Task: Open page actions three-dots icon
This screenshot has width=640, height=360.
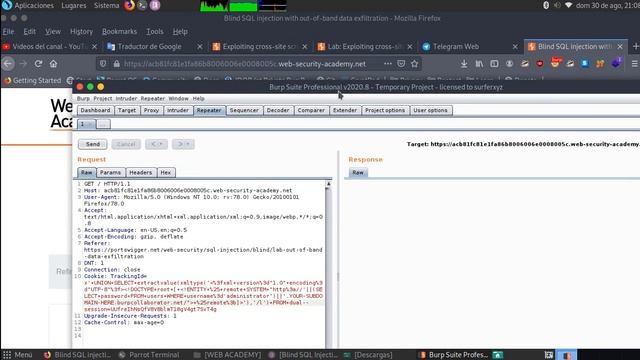Action: (x=388, y=64)
